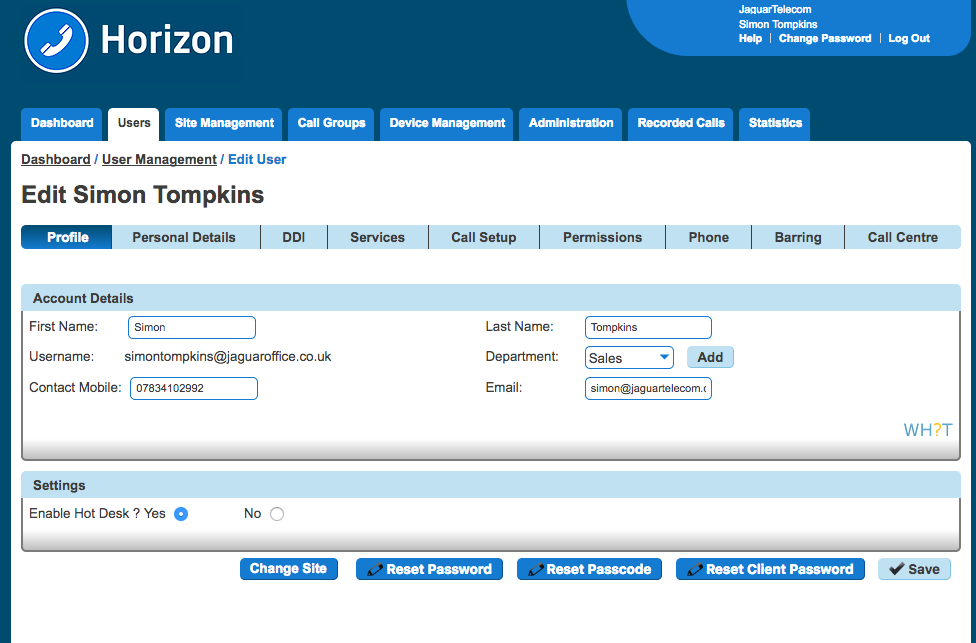Click the Contact Mobile input field
Image resolution: width=976 pixels, height=643 pixels.
tap(194, 388)
